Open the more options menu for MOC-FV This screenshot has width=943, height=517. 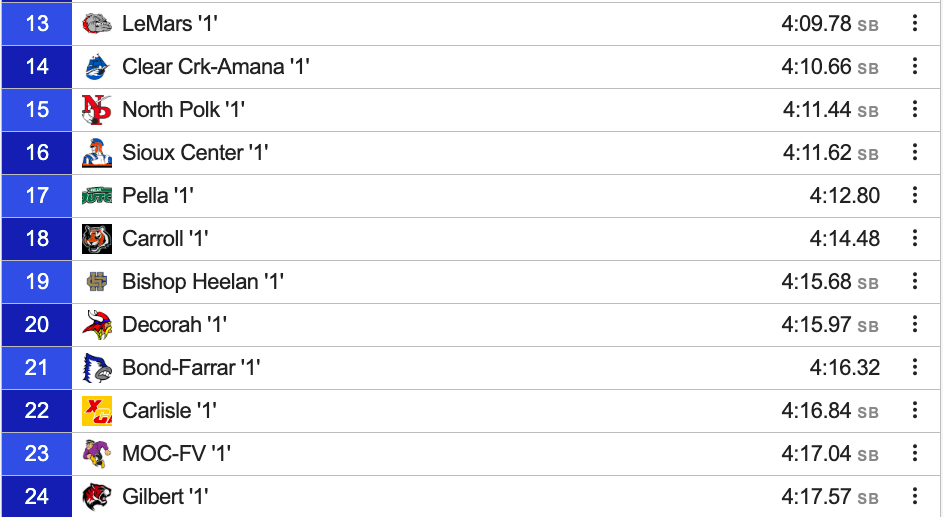coord(915,453)
